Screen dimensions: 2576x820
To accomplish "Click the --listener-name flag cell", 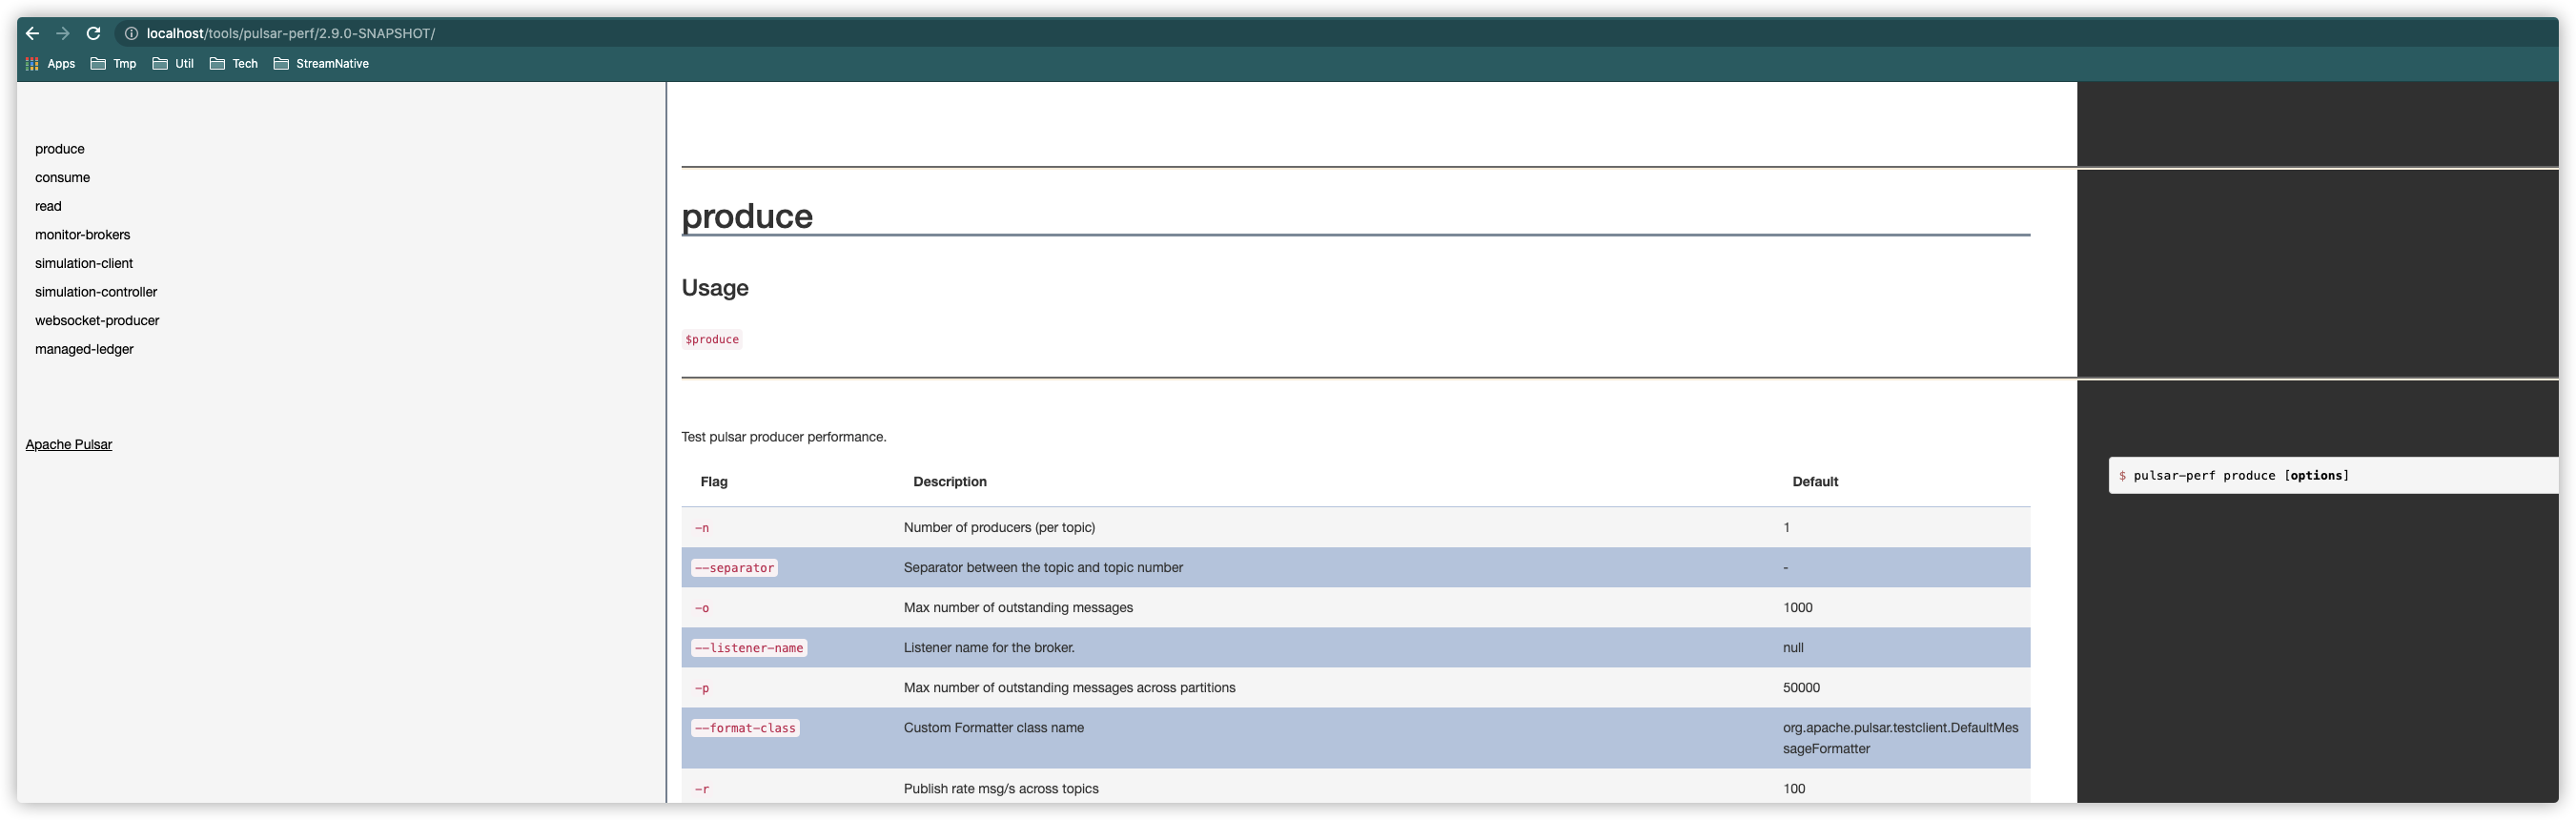I will click(749, 648).
